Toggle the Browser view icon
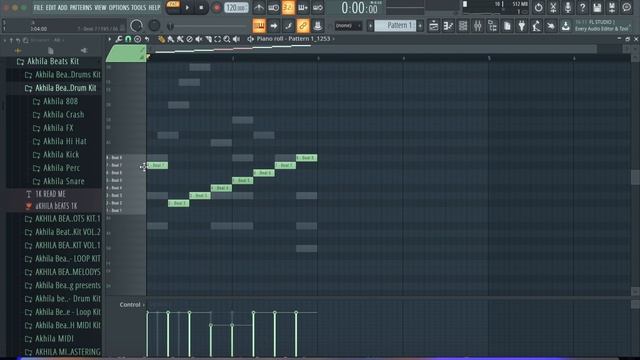Screen dimensions: 640x360 pos(492,26)
